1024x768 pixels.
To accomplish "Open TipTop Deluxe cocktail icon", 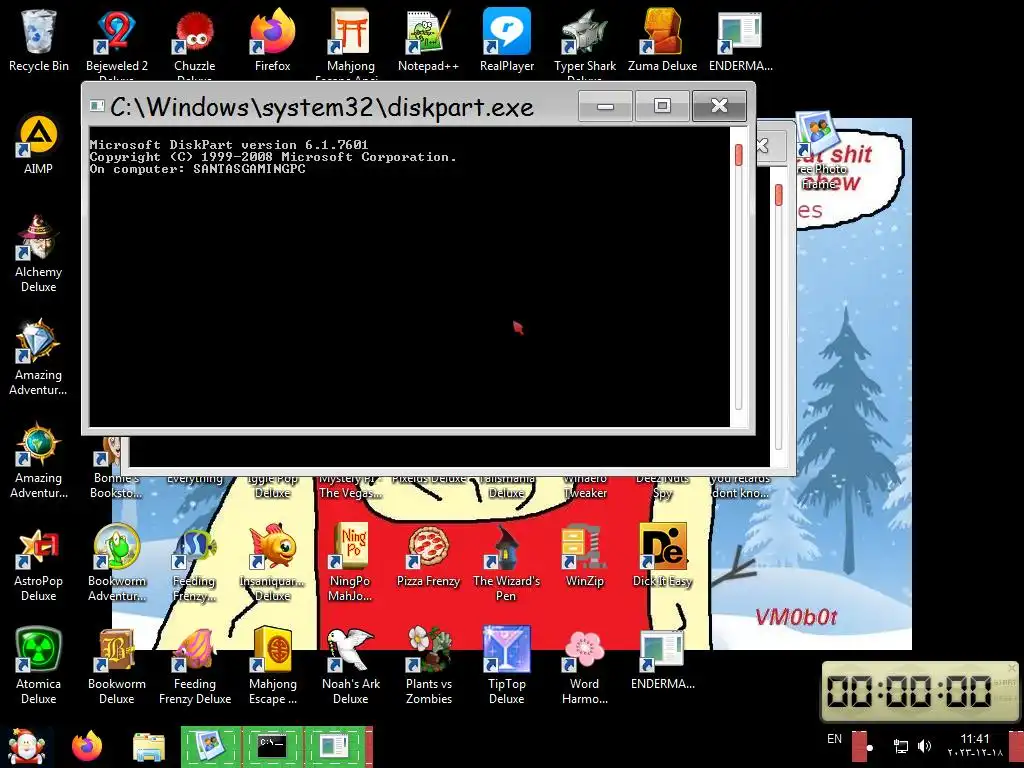I will coord(507,666).
